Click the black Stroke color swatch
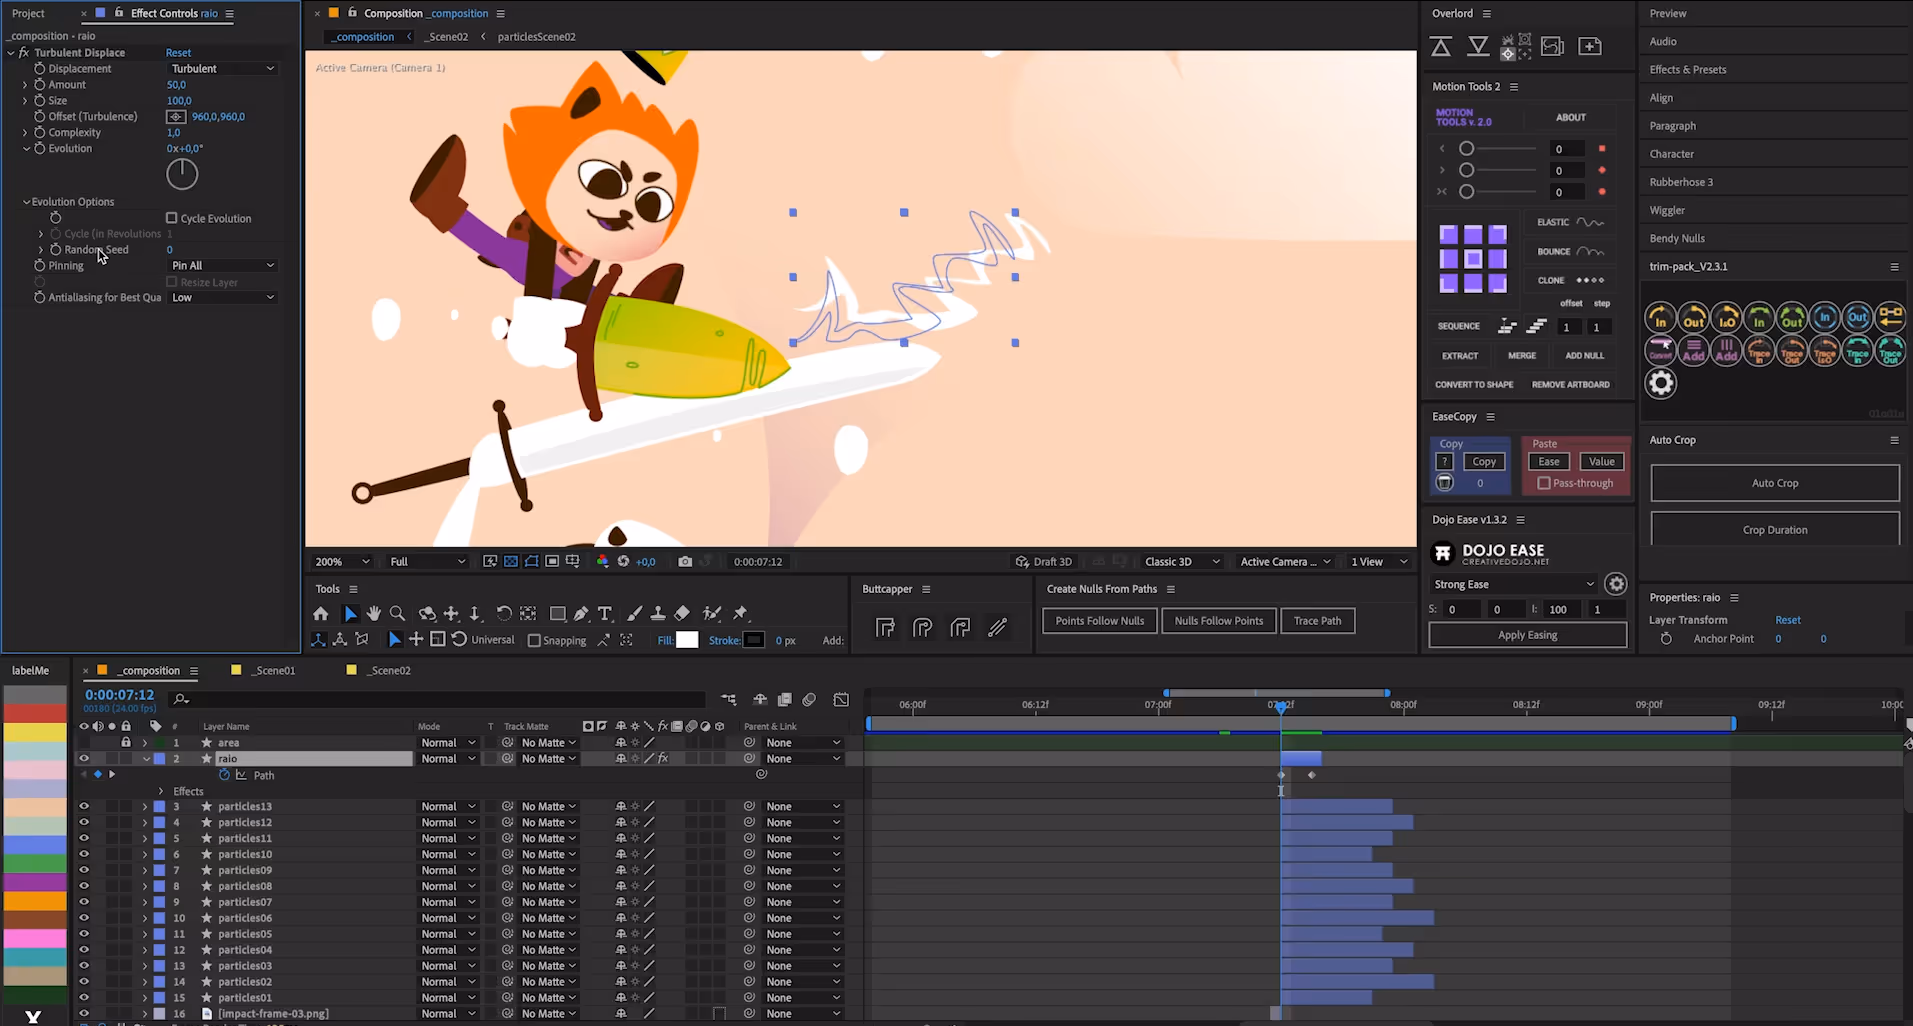 754,640
